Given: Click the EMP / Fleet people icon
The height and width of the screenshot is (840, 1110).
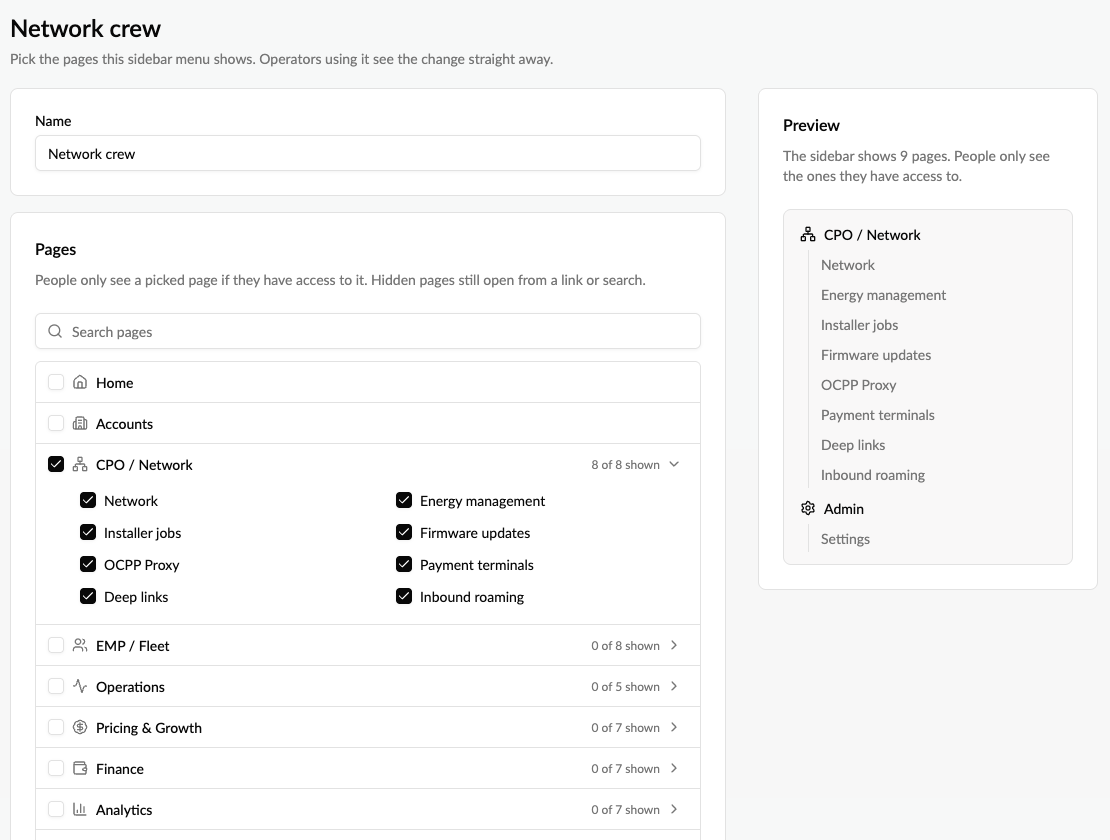Looking at the screenshot, I should tap(80, 645).
